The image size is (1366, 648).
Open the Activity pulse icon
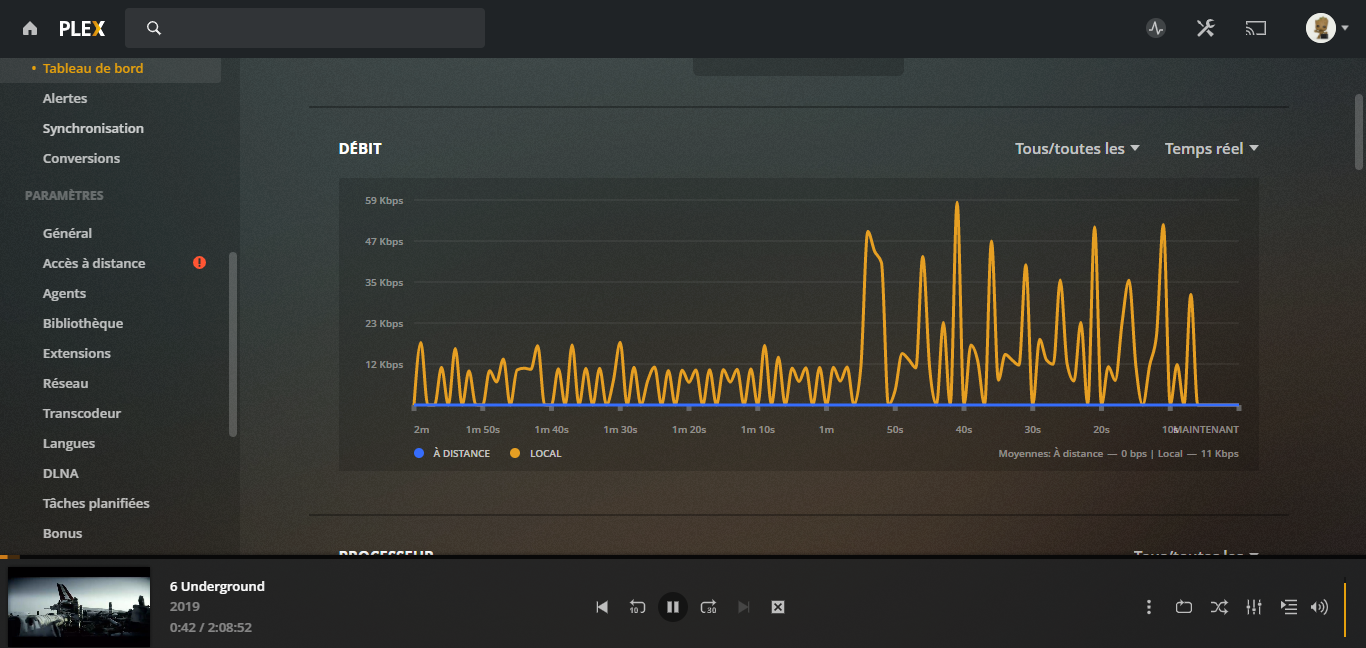point(1156,28)
